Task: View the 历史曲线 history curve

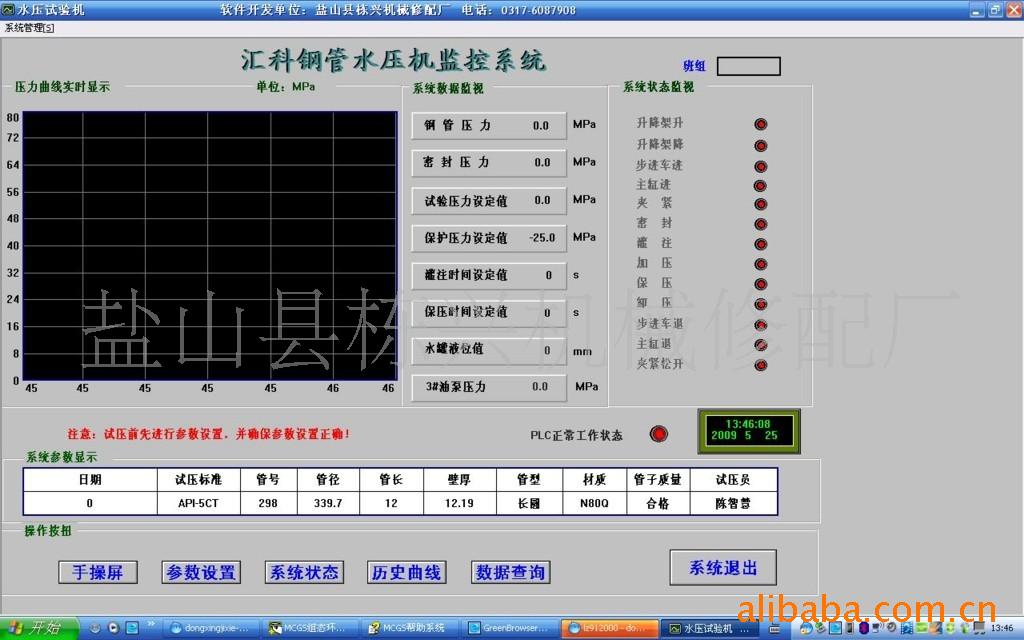Action: (x=407, y=572)
